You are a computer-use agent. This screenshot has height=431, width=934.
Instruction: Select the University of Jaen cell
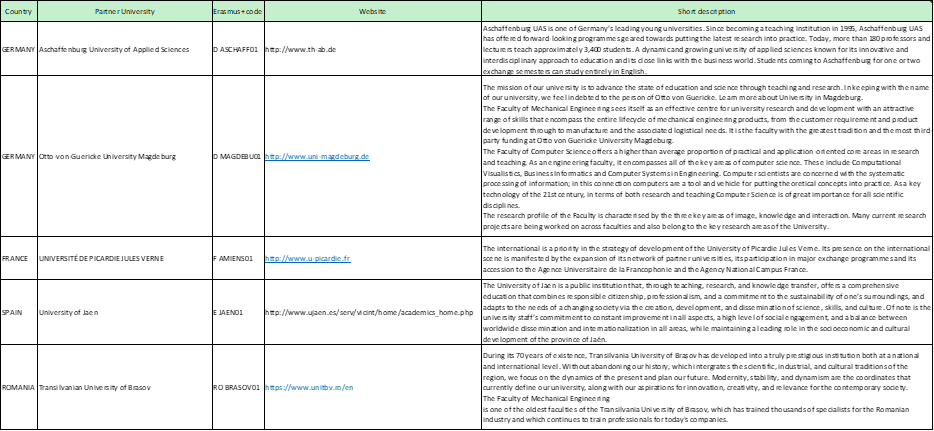pos(124,312)
